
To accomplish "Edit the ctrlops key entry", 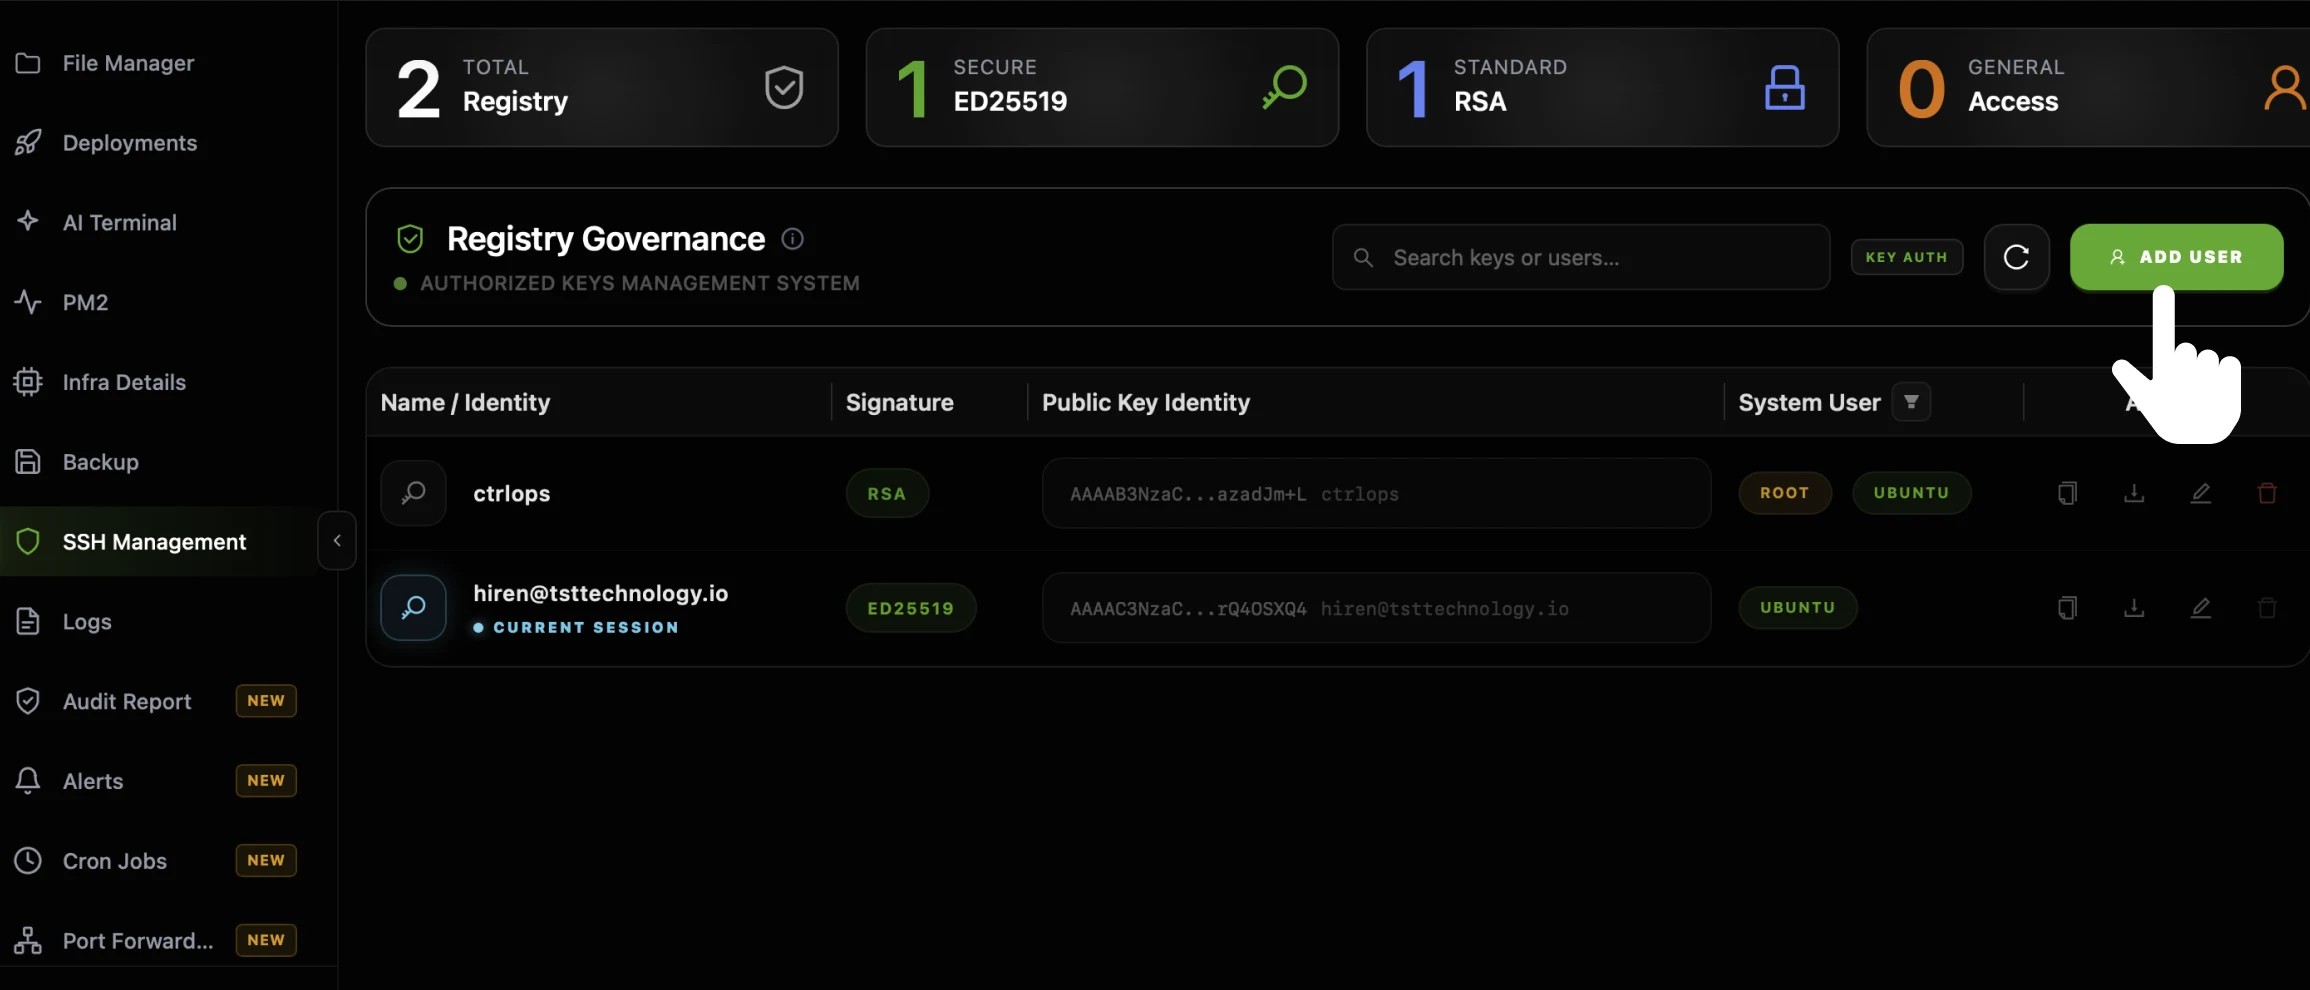I will [x=2201, y=493].
